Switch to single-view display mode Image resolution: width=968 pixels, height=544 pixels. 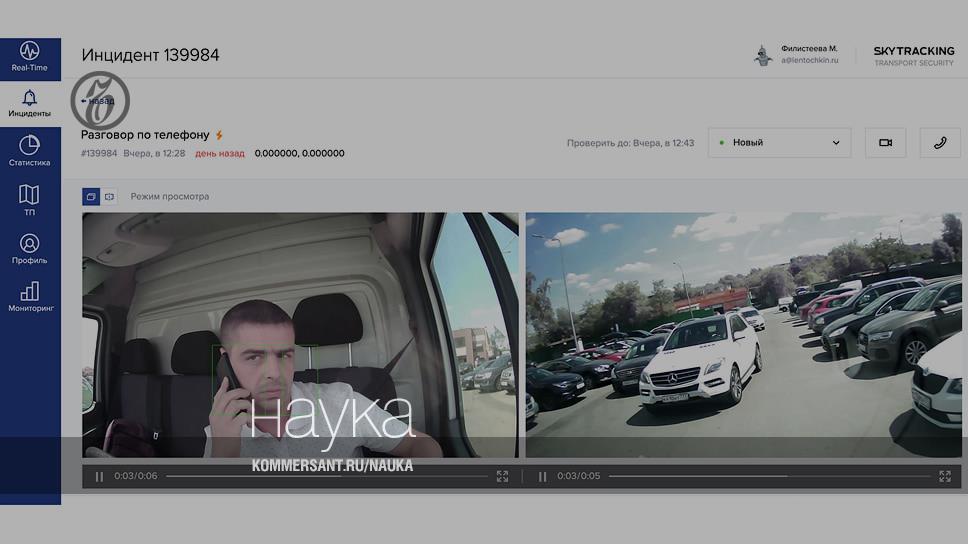[x=109, y=197]
